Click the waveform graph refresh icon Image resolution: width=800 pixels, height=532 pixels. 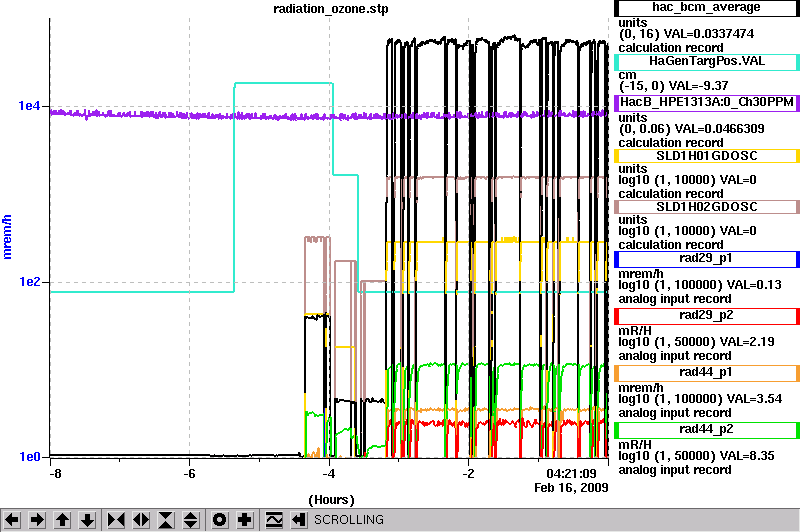pyautogui.click(x=274, y=520)
